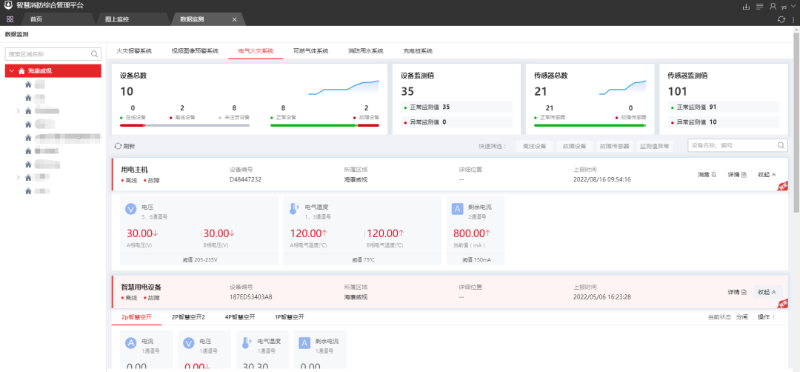Open 详情 details for 用电主机
Screen dimensions: 800x372
737,175
